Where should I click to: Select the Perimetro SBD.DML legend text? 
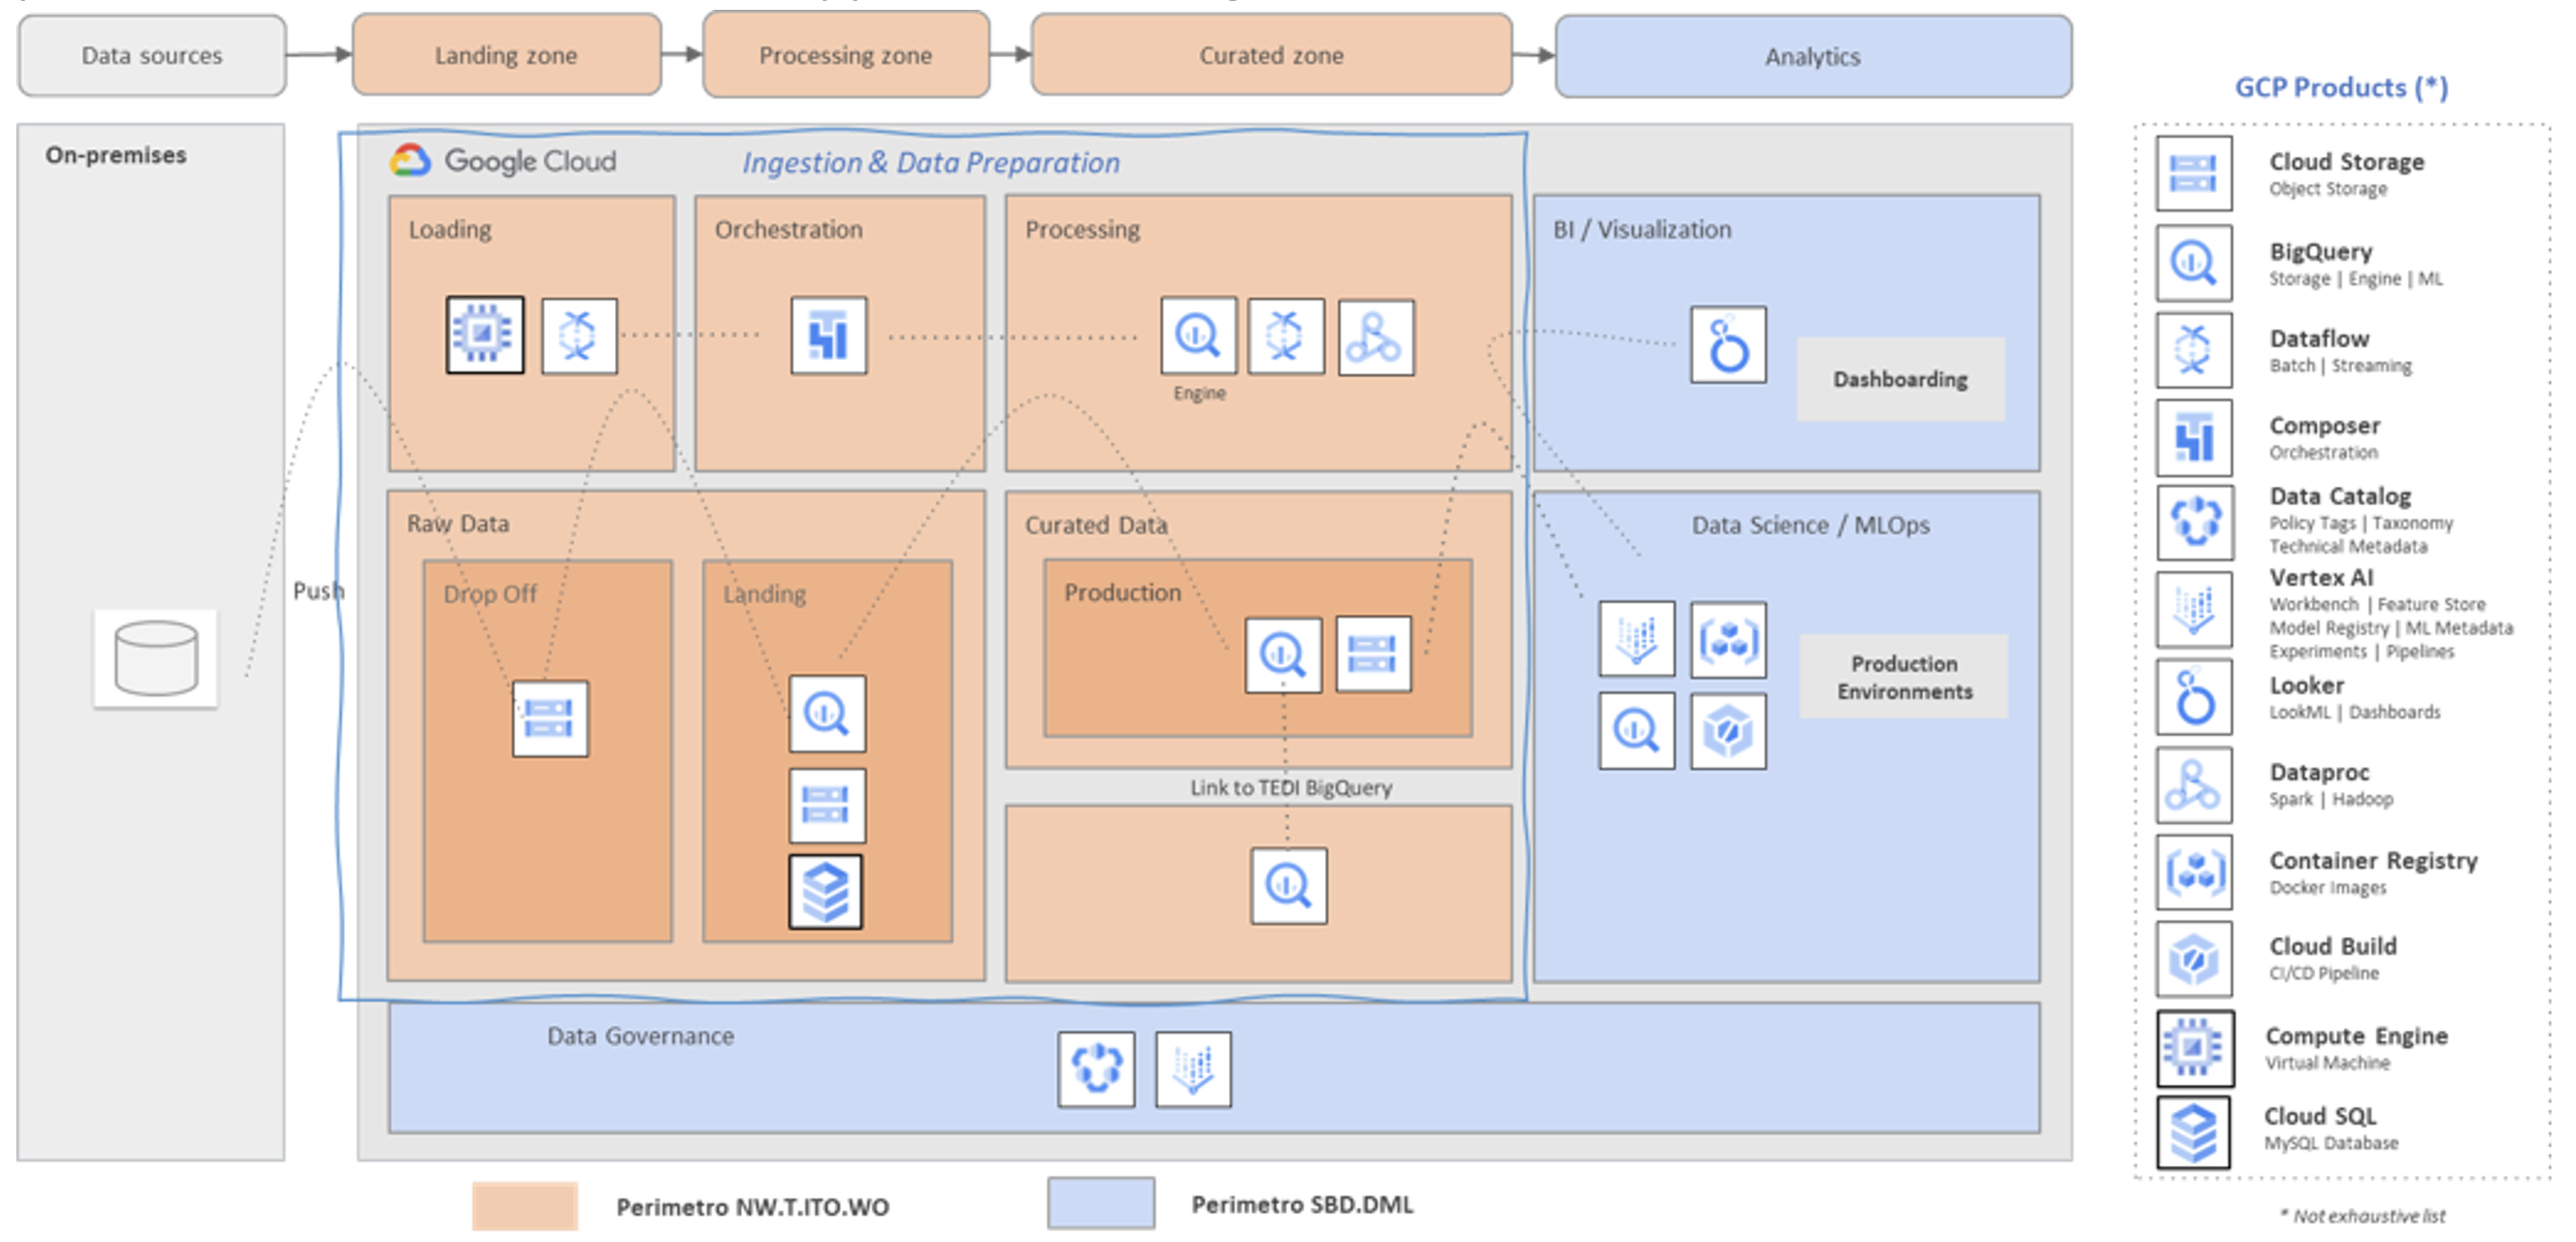click(1302, 1204)
